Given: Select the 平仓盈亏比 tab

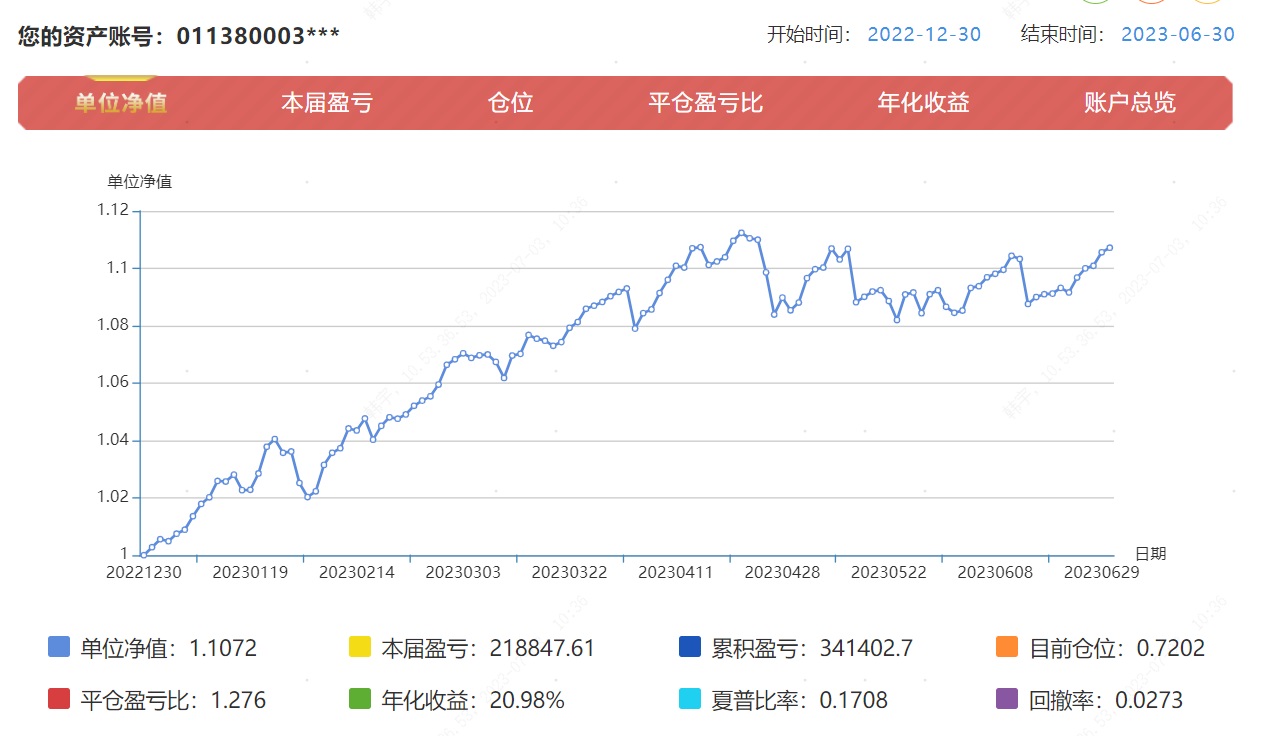Looking at the screenshot, I should (x=705, y=103).
